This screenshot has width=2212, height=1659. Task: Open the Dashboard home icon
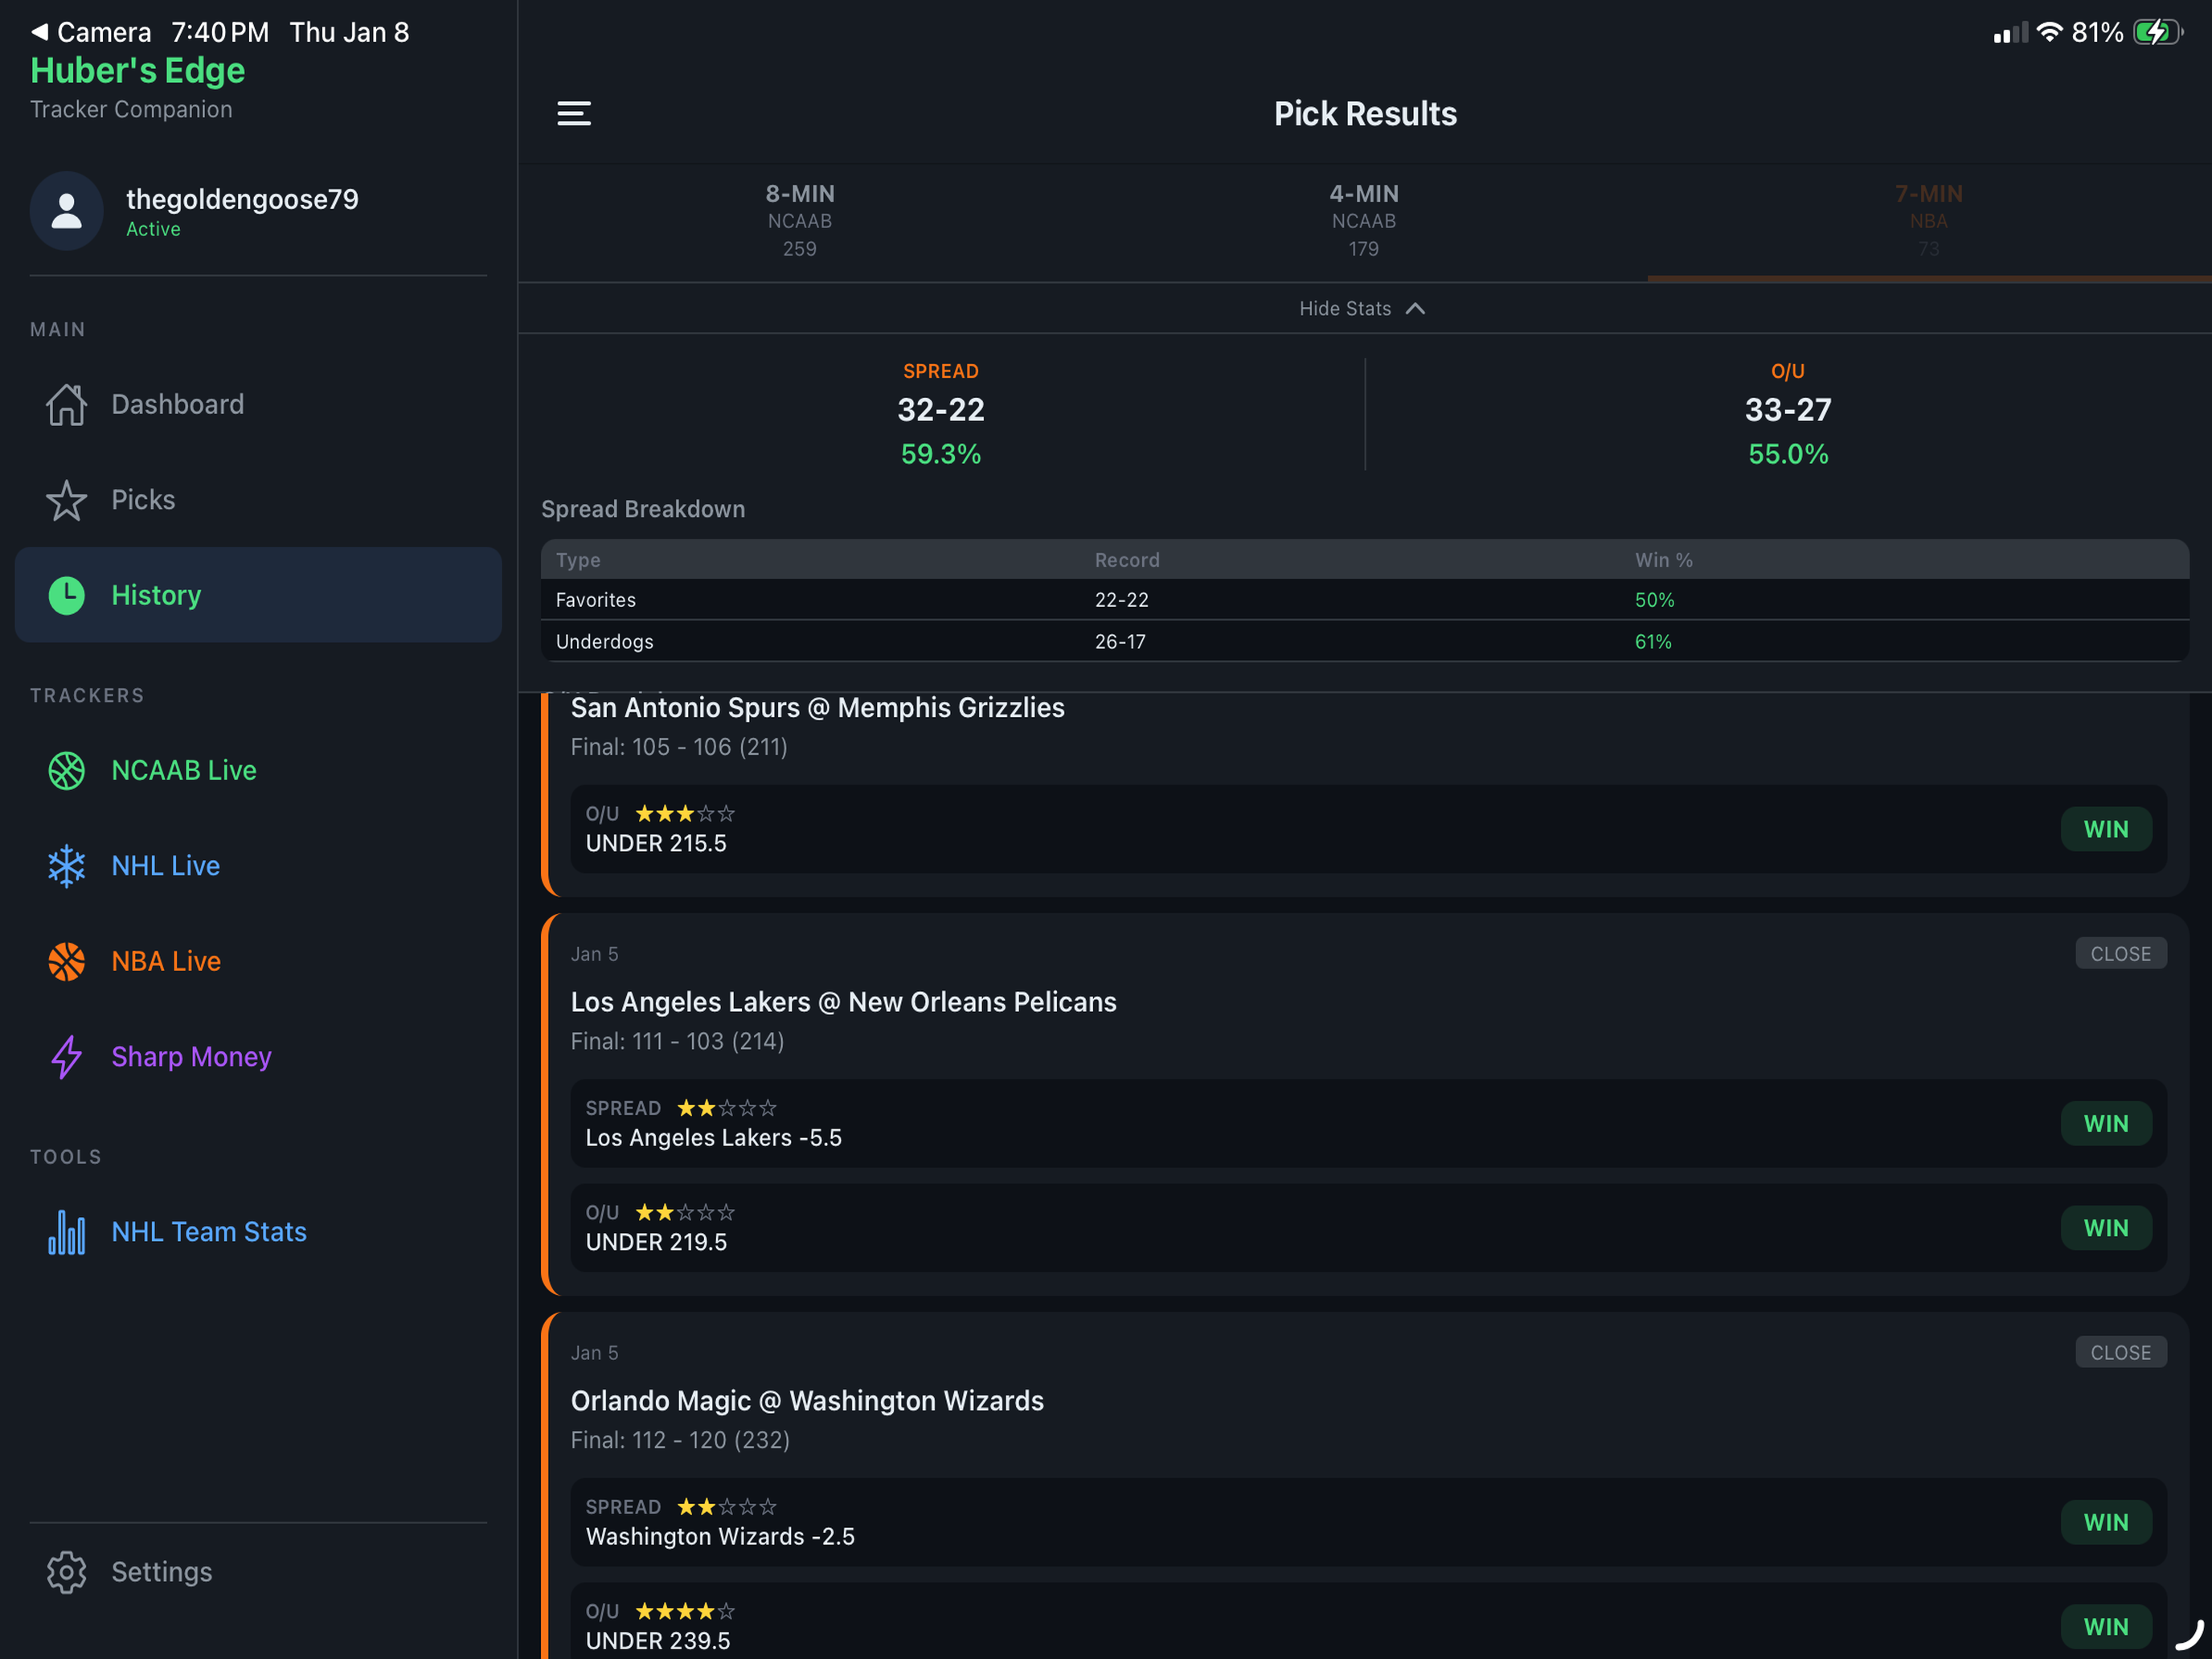(x=66, y=404)
